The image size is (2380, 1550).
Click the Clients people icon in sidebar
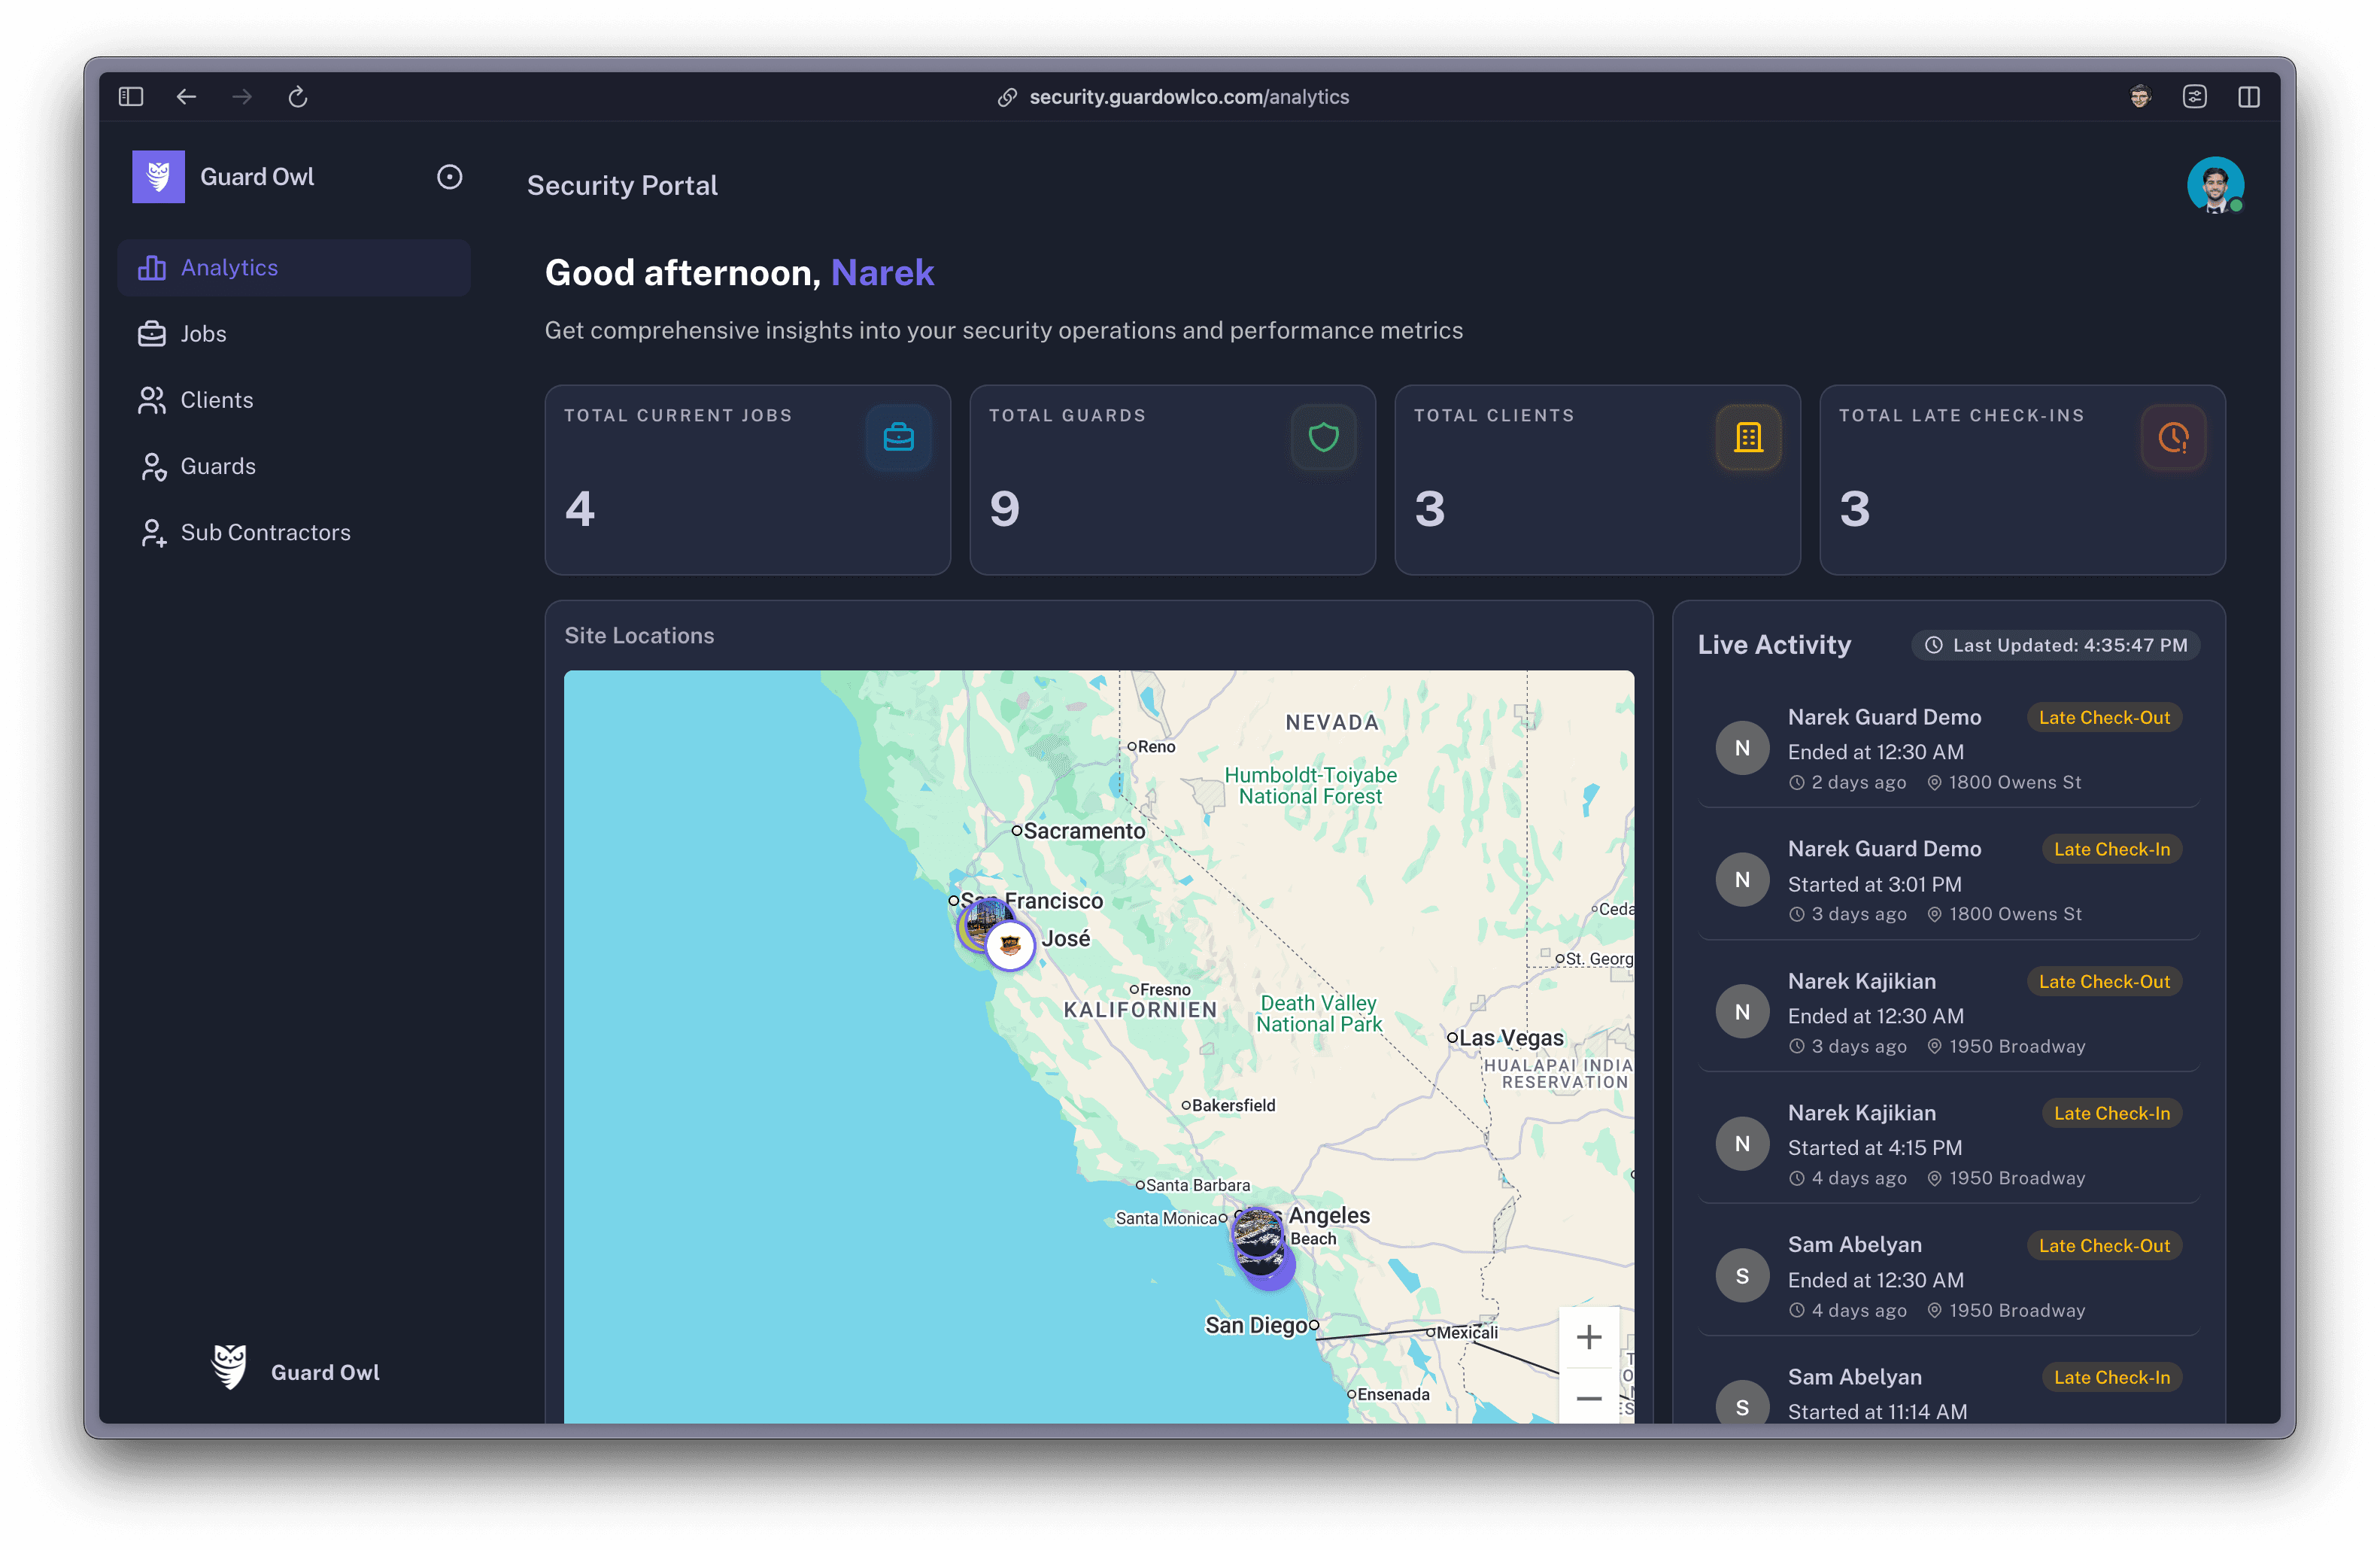click(x=151, y=399)
